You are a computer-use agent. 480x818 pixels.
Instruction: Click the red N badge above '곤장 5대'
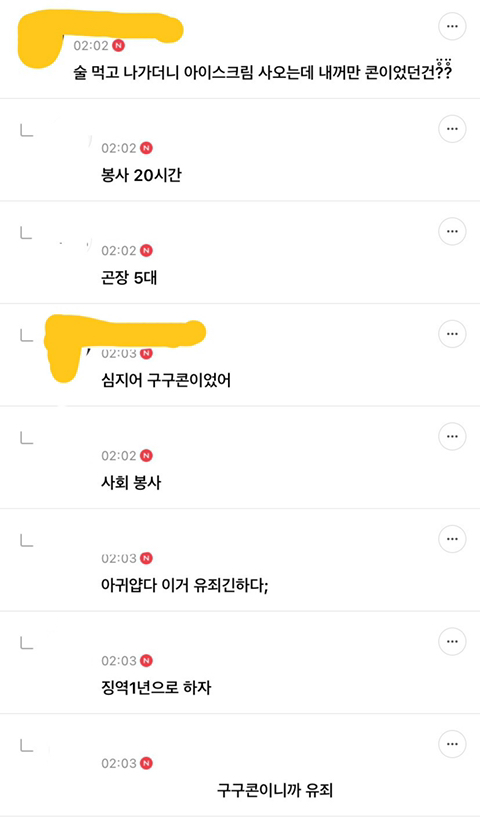click(147, 251)
